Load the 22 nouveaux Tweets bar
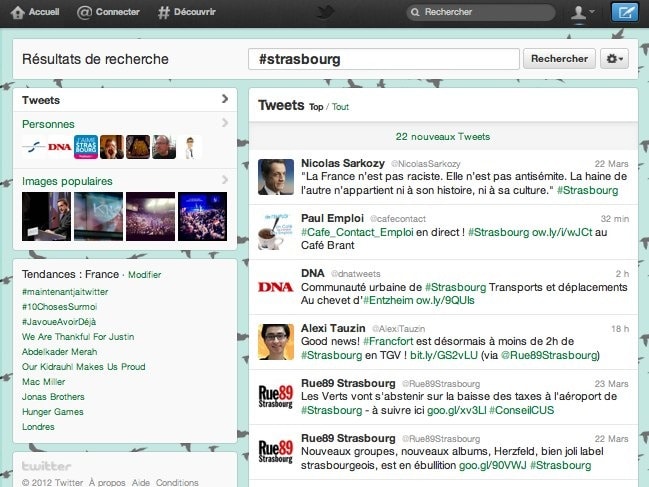 (x=442, y=137)
